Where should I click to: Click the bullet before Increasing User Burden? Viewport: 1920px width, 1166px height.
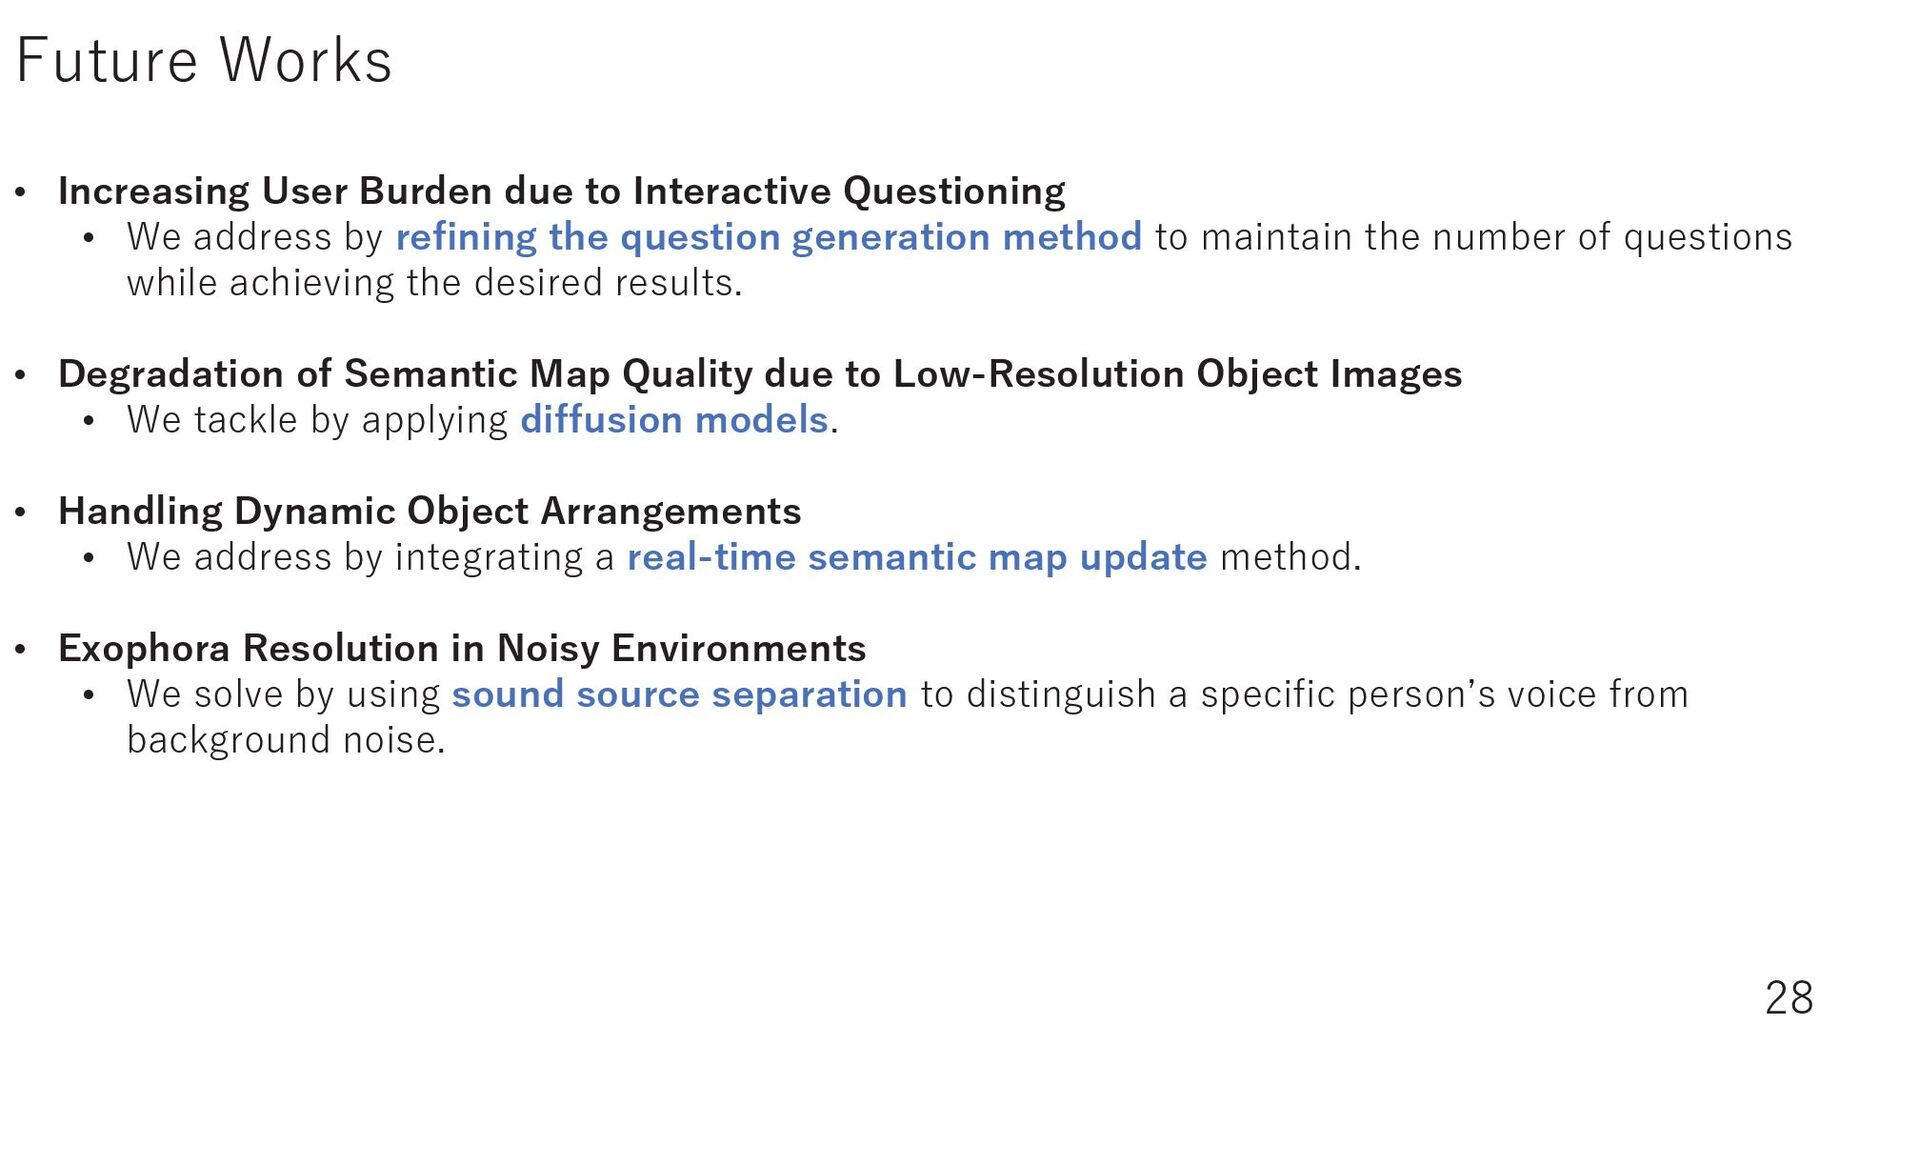[x=20, y=191]
